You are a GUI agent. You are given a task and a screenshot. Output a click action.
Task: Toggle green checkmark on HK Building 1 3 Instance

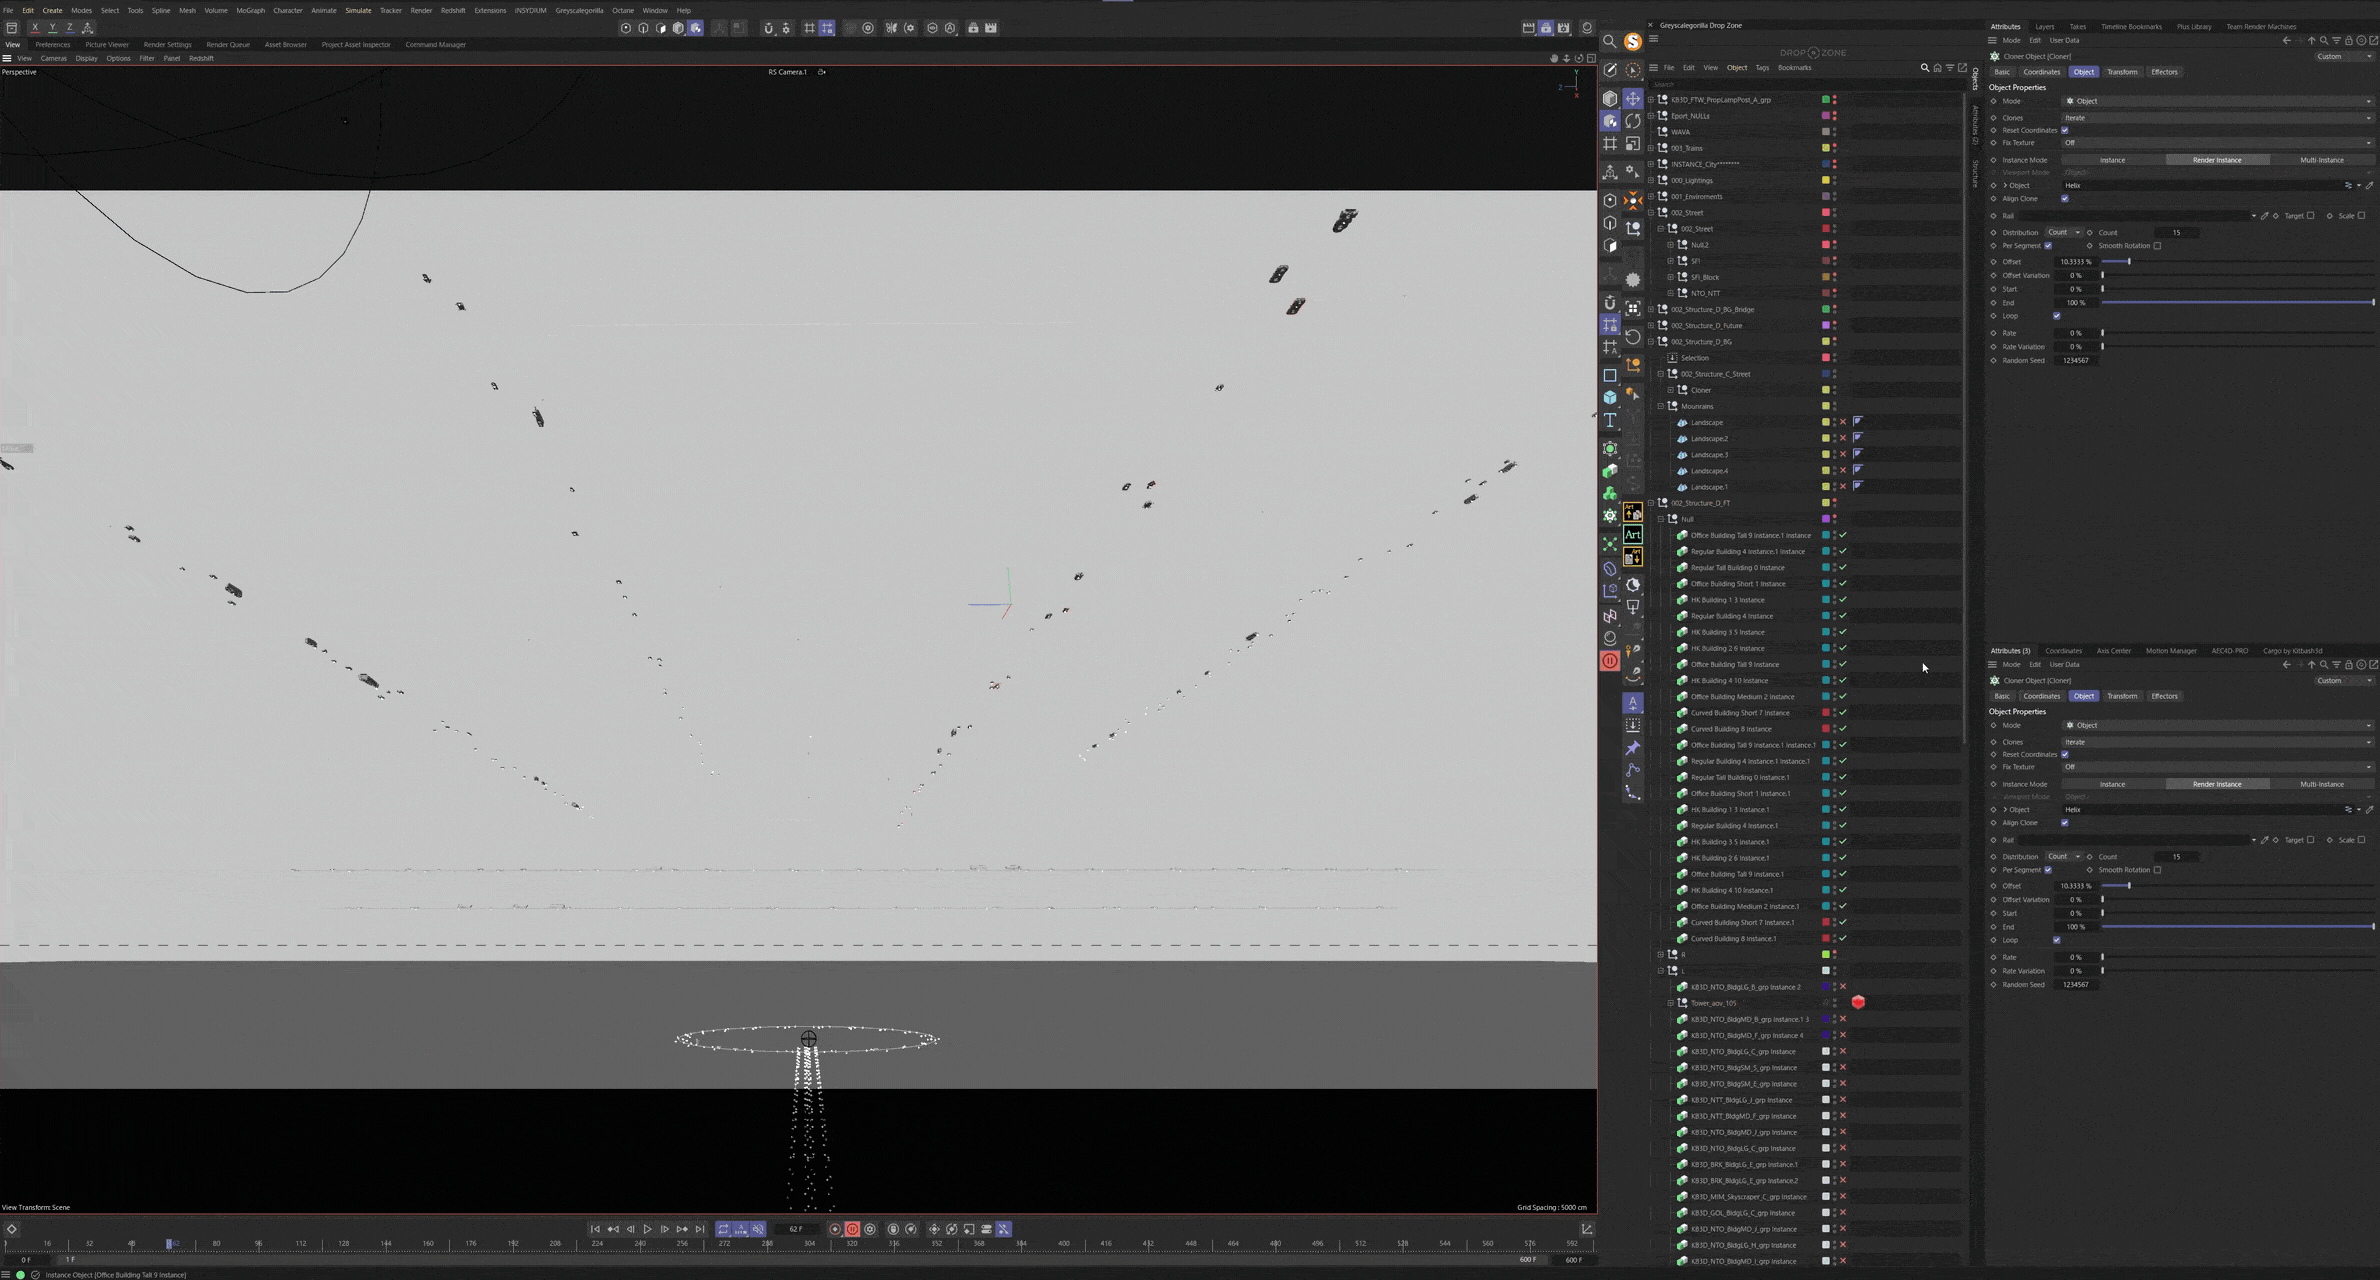click(1843, 600)
